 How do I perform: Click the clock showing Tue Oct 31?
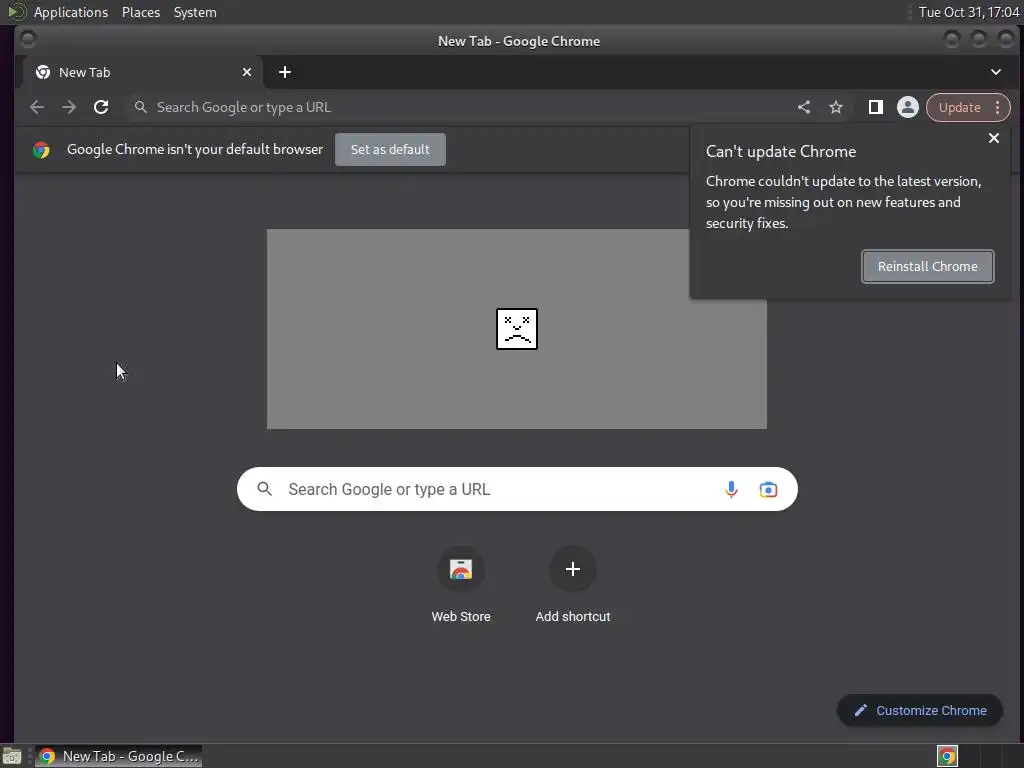[968, 12]
